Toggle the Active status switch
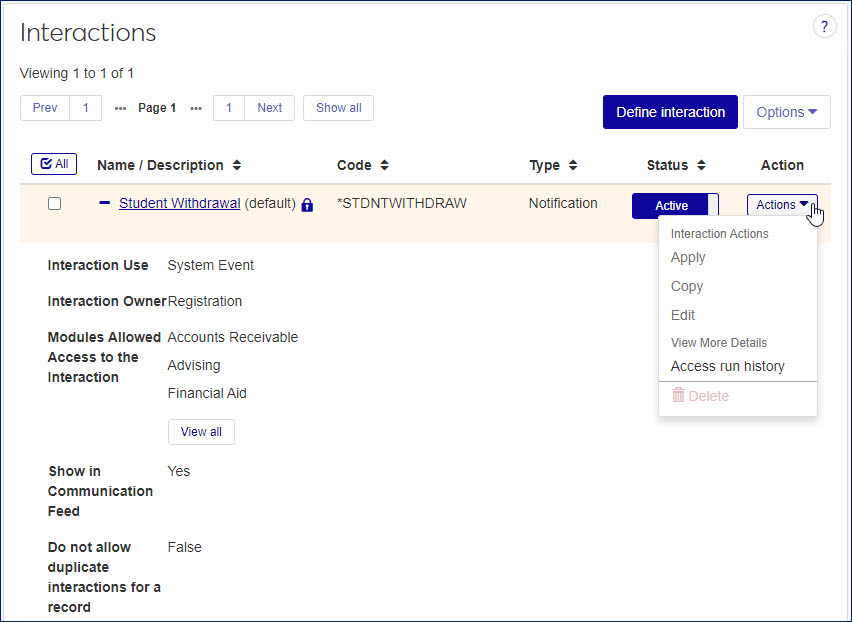 [x=675, y=205]
